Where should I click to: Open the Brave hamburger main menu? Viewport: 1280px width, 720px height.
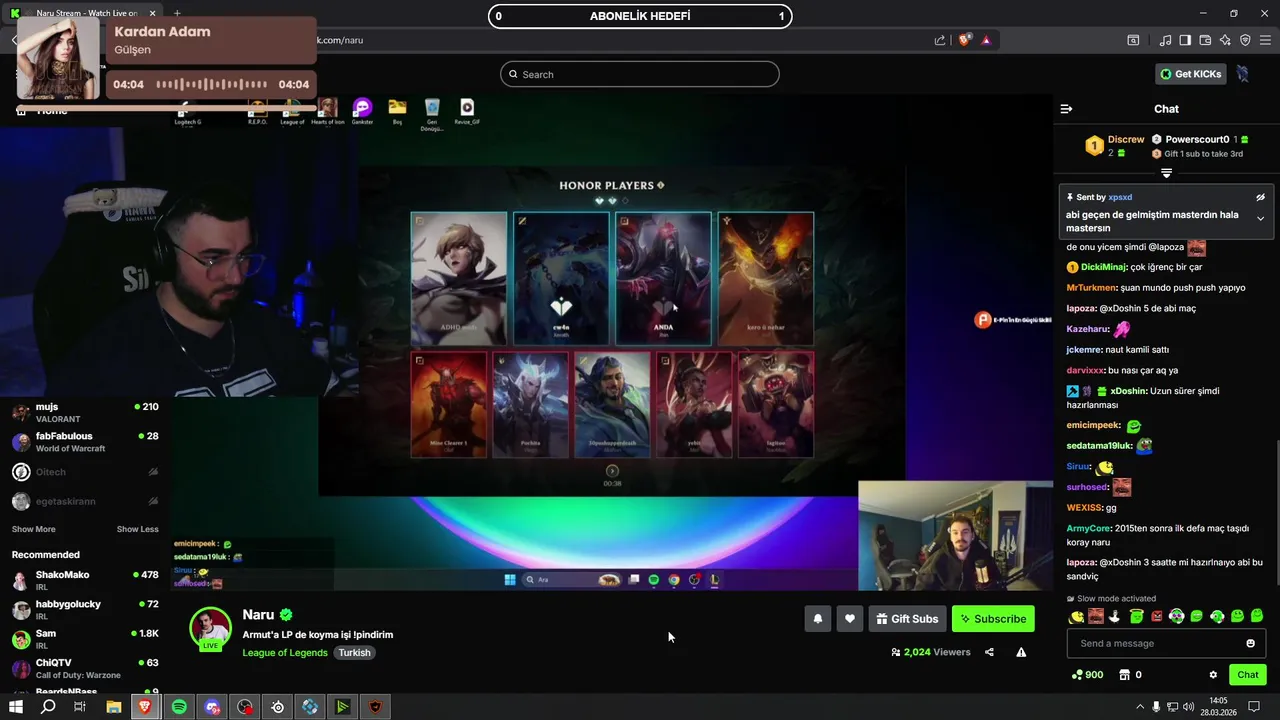(1266, 40)
